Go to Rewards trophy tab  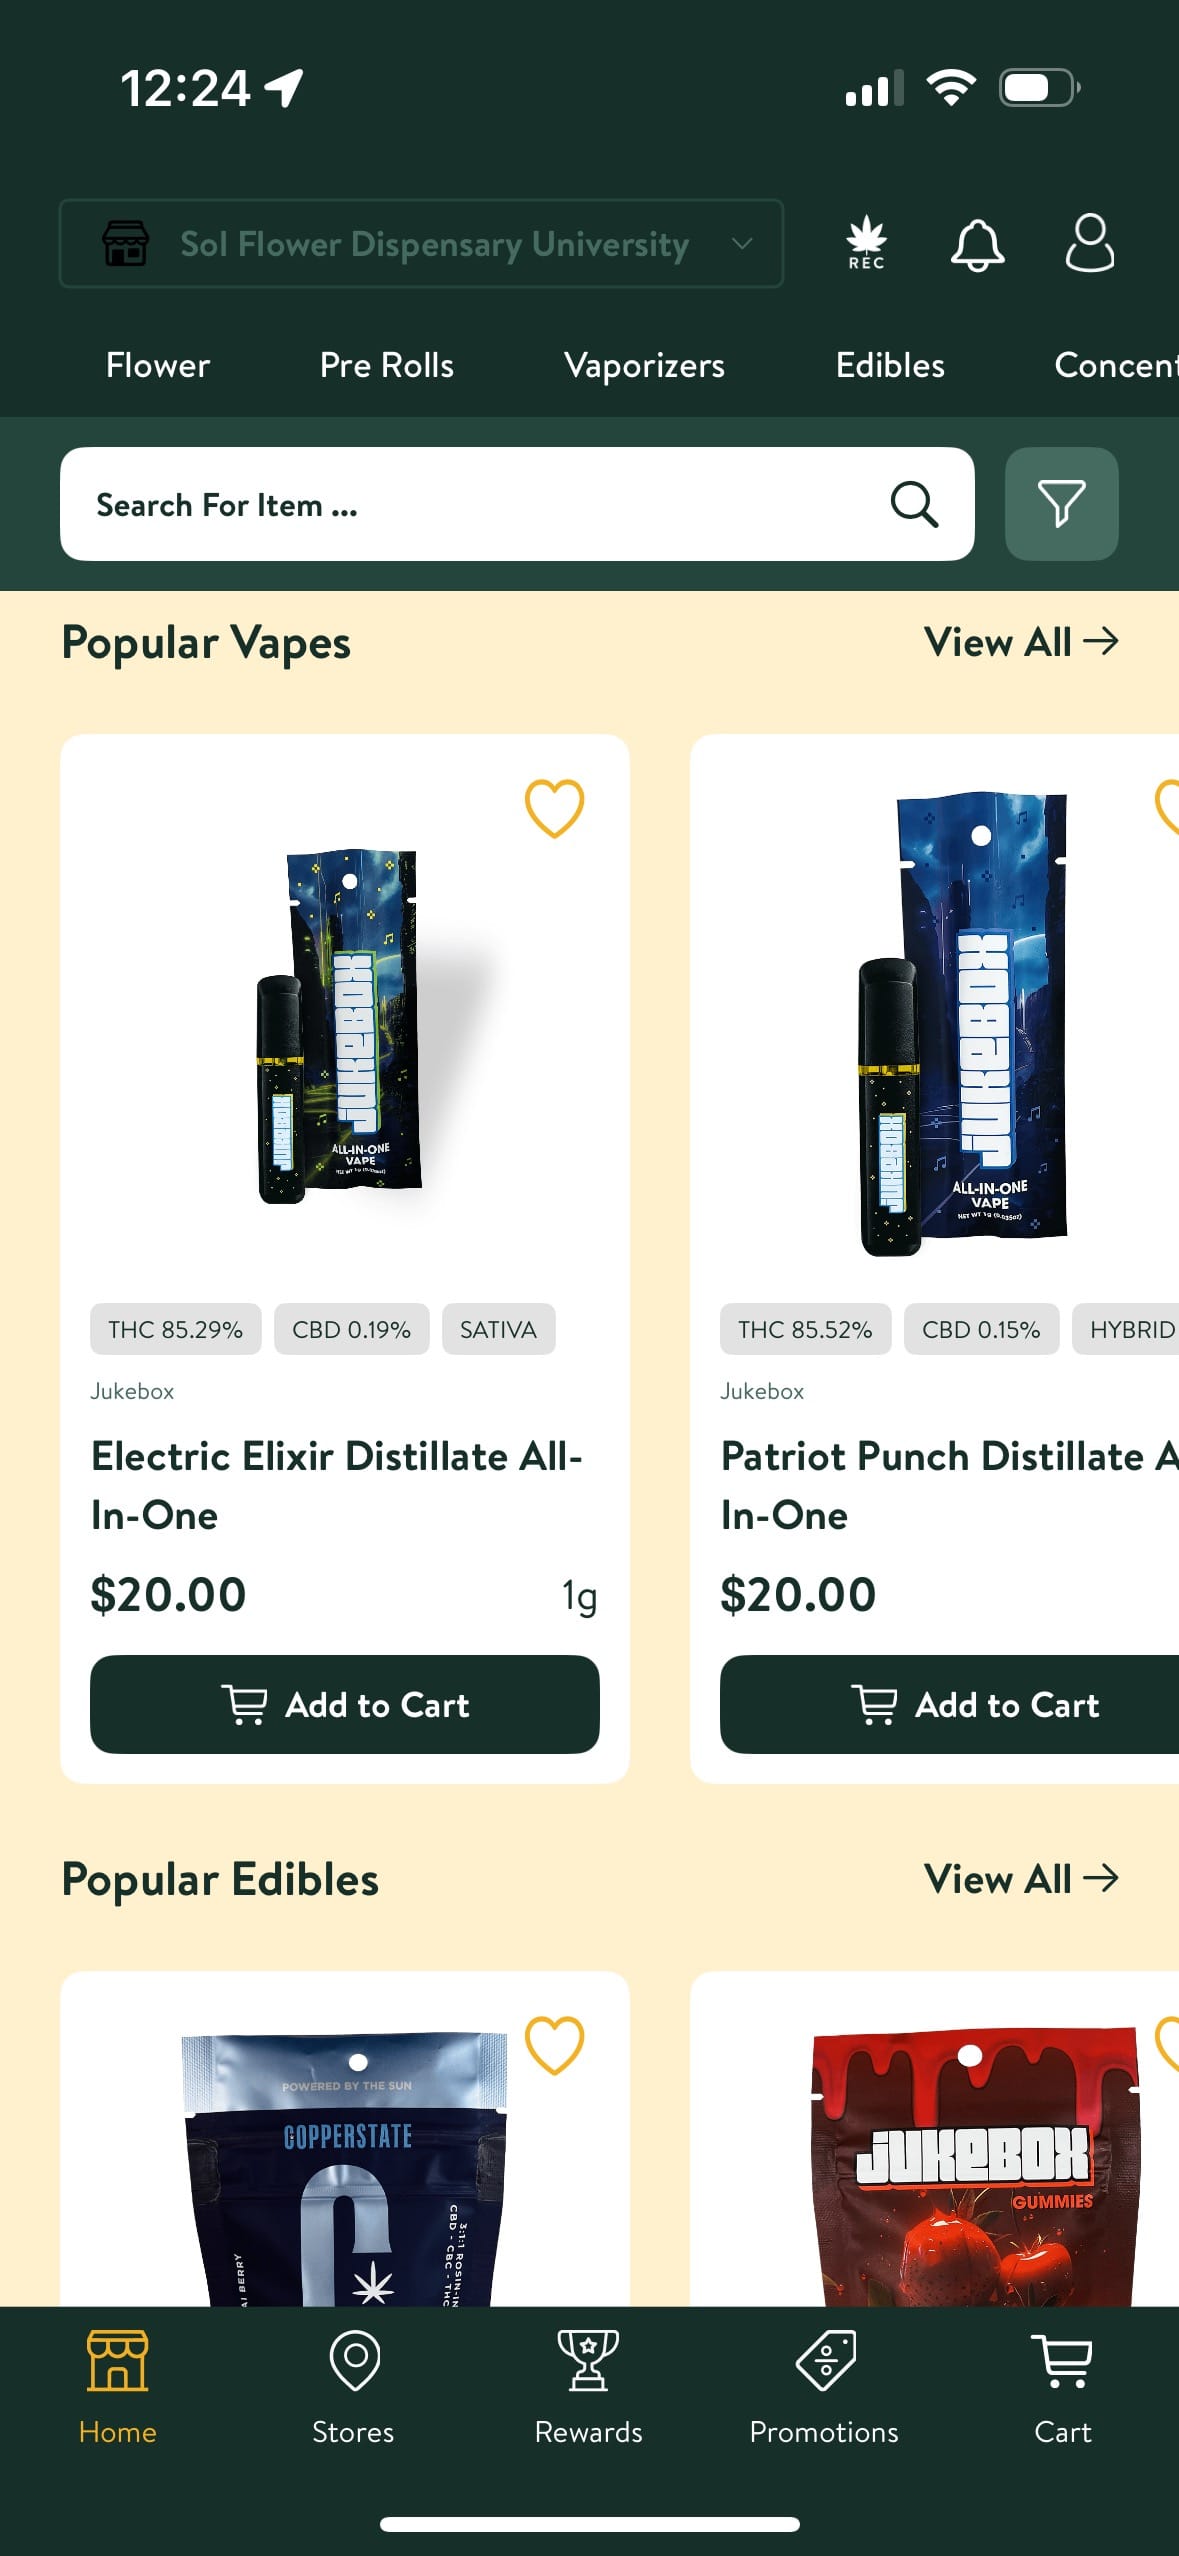click(588, 2387)
